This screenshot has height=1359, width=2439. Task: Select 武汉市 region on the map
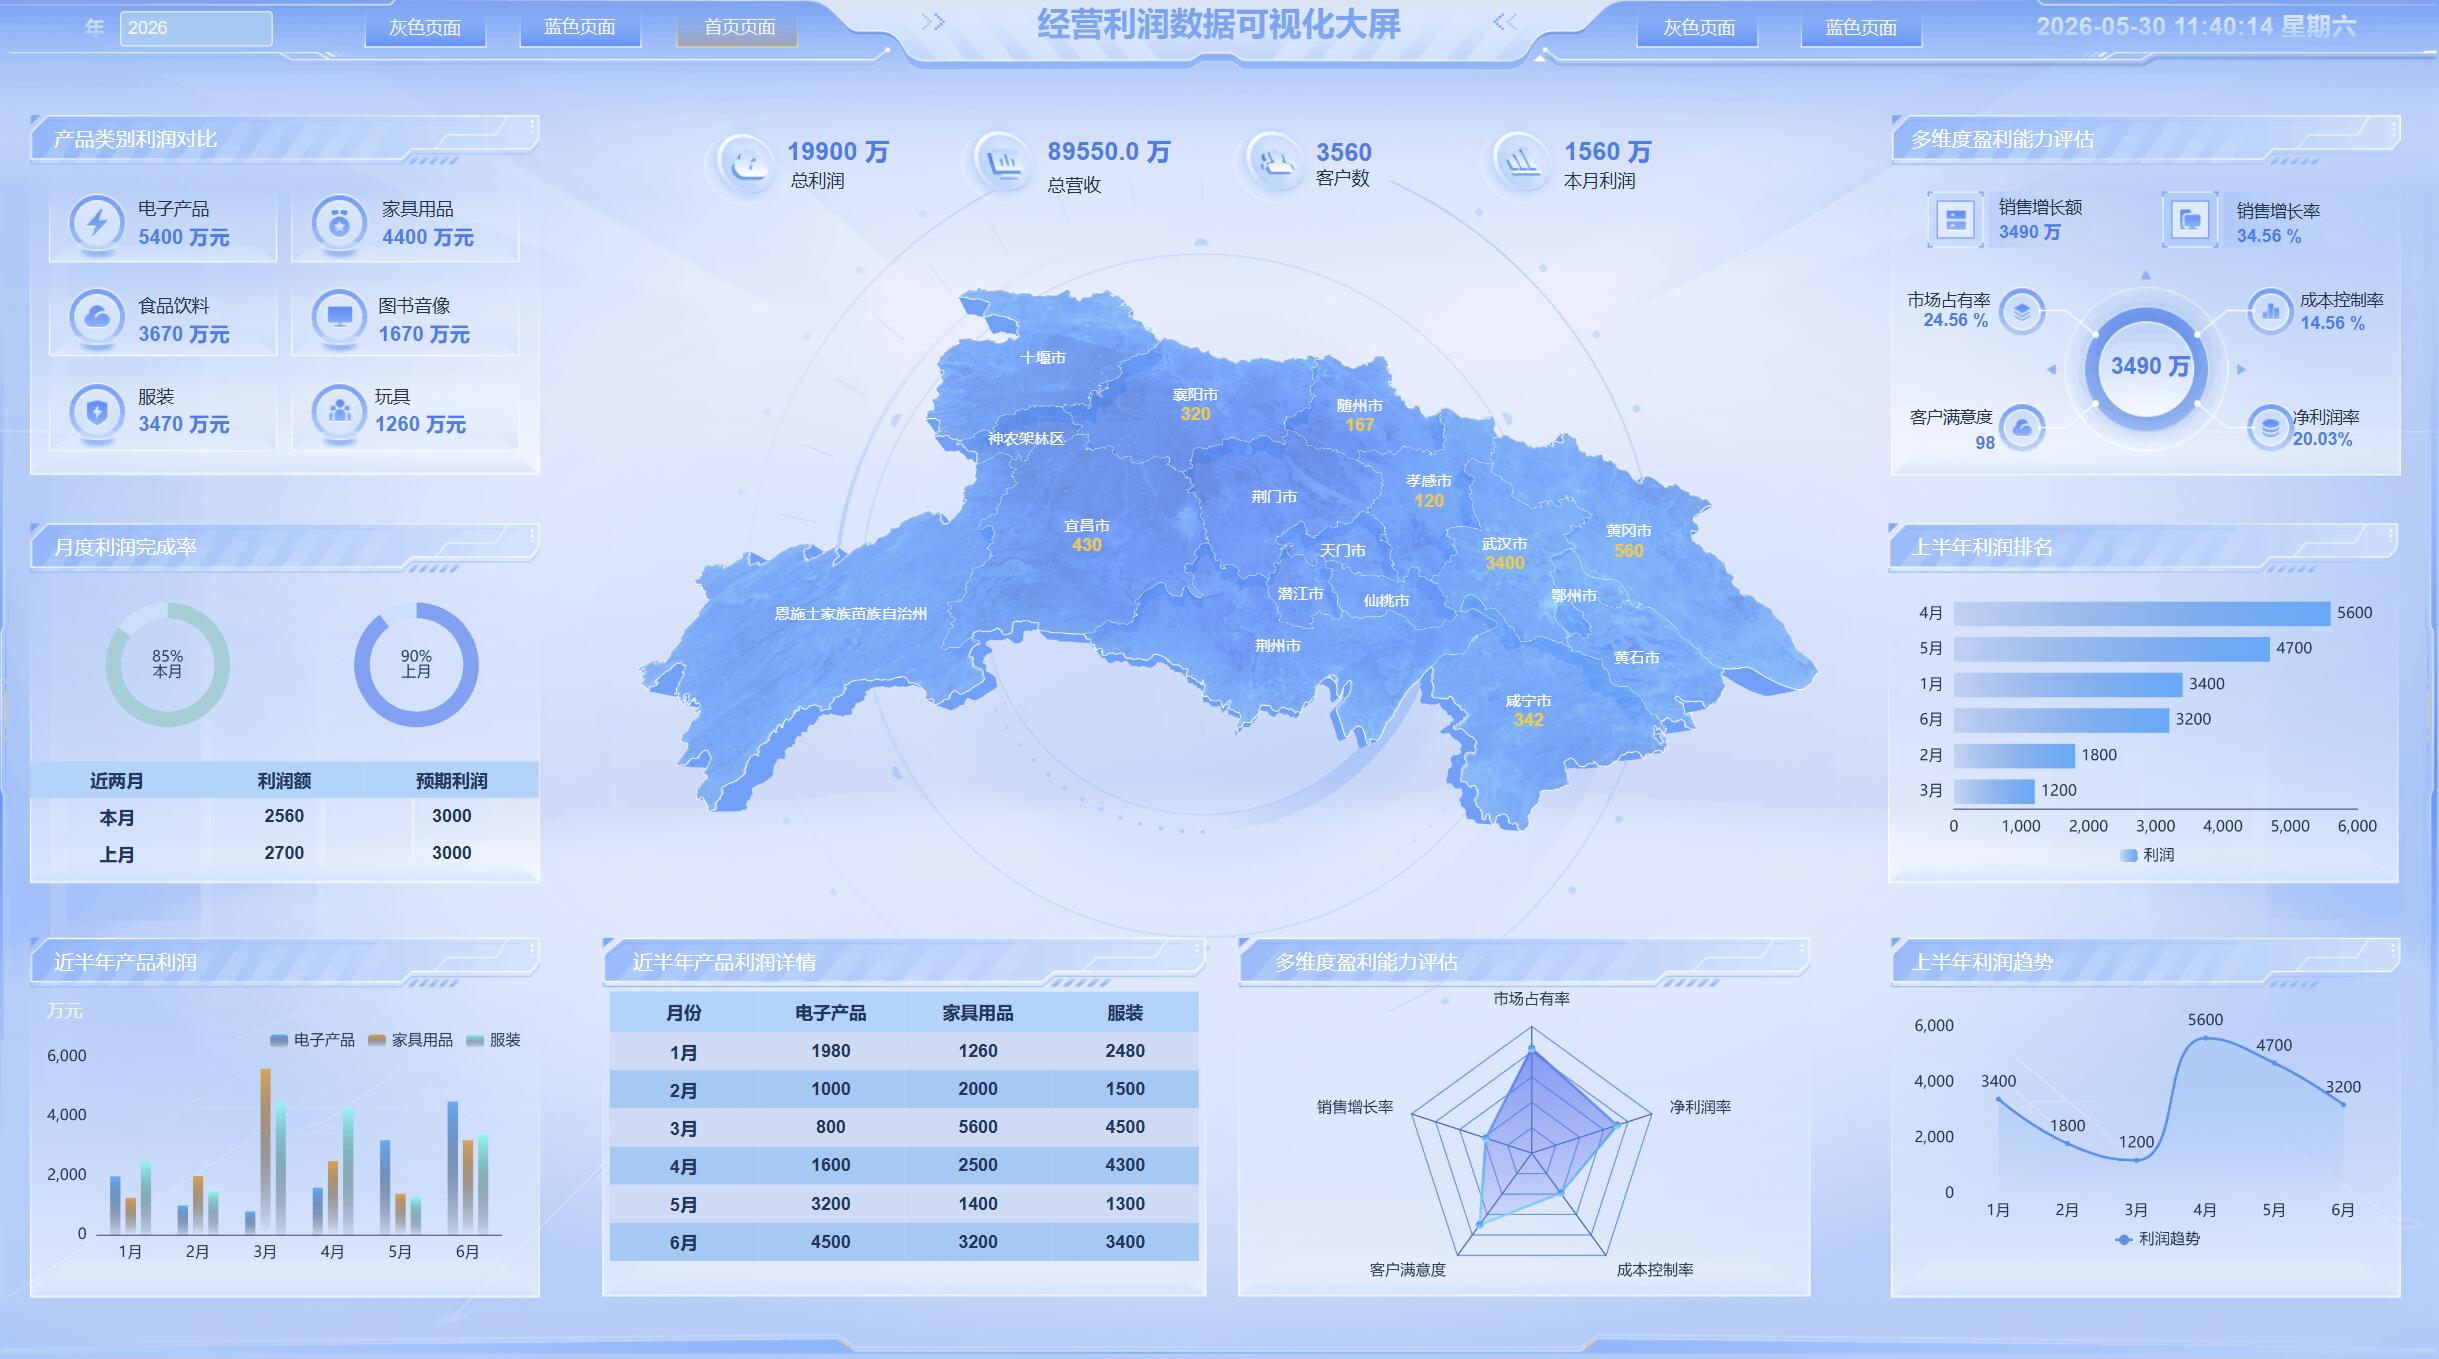tap(1504, 553)
